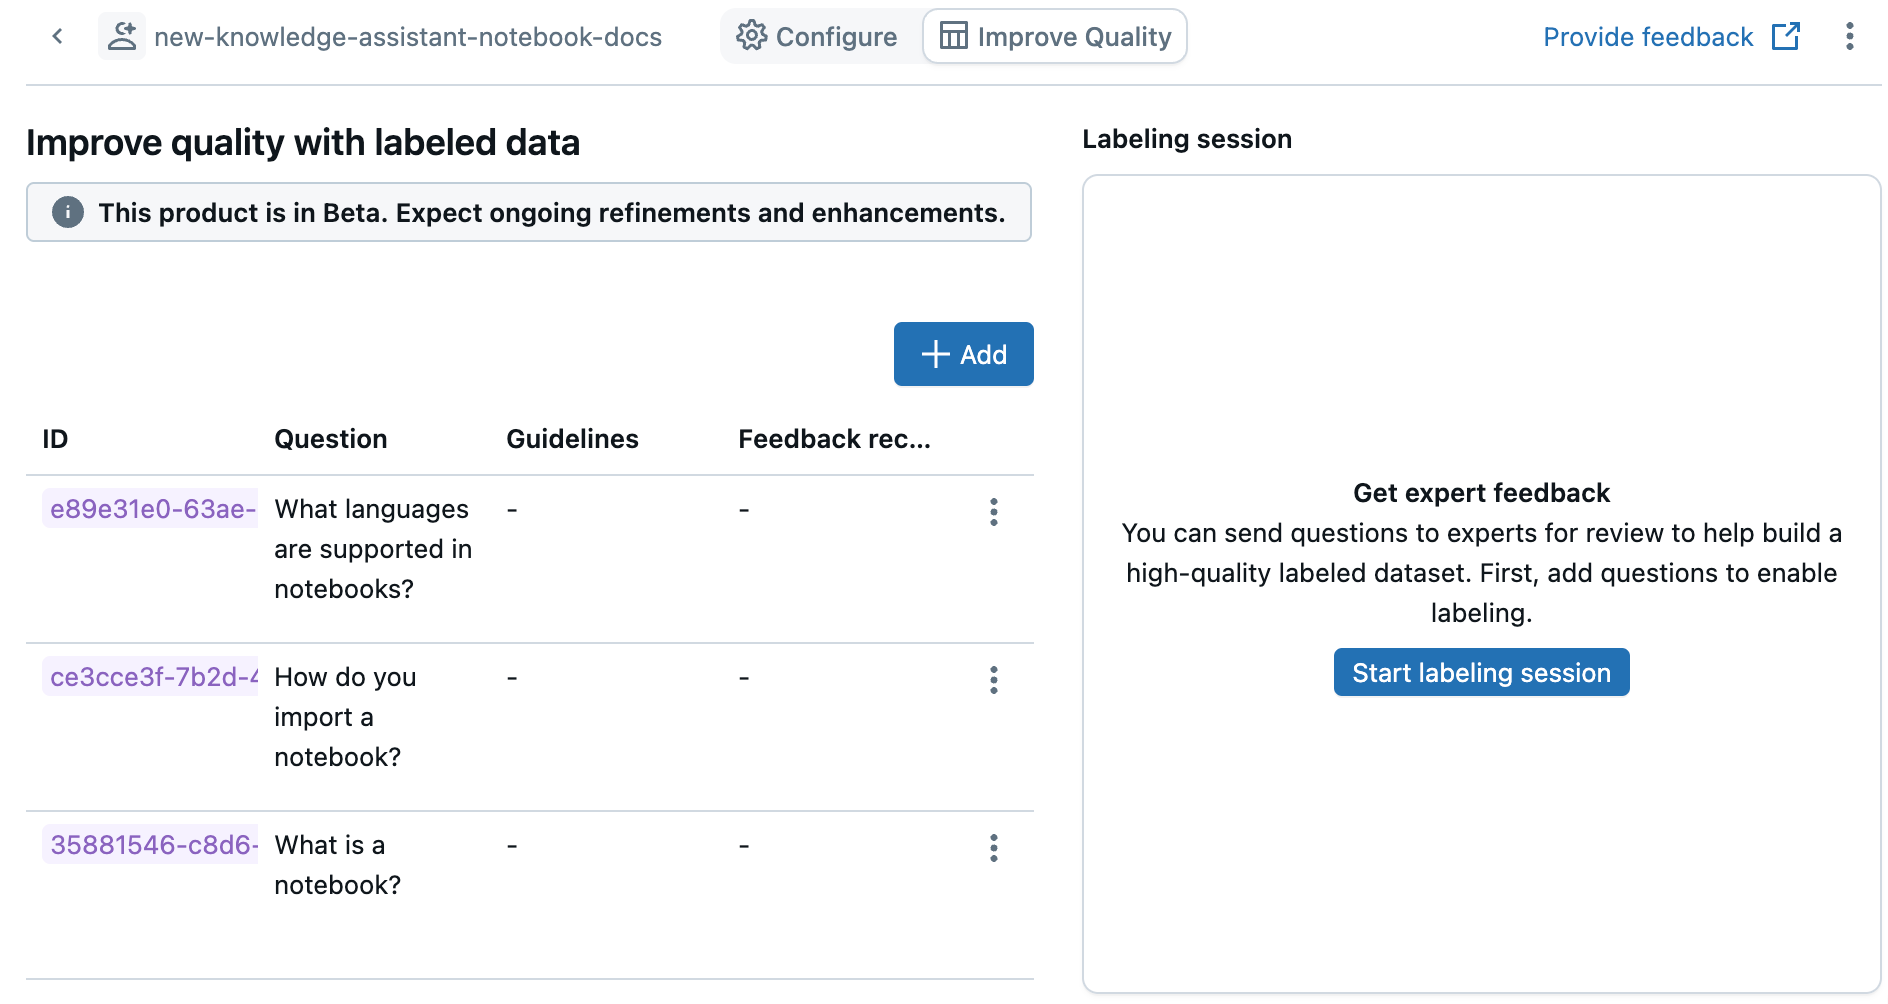
Task: Click the Question column header
Action: [330, 439]
